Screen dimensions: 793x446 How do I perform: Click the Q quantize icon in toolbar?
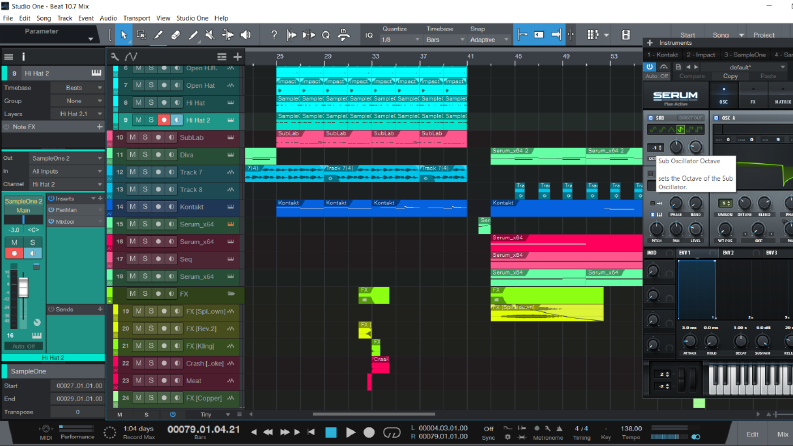pos(326,35)
